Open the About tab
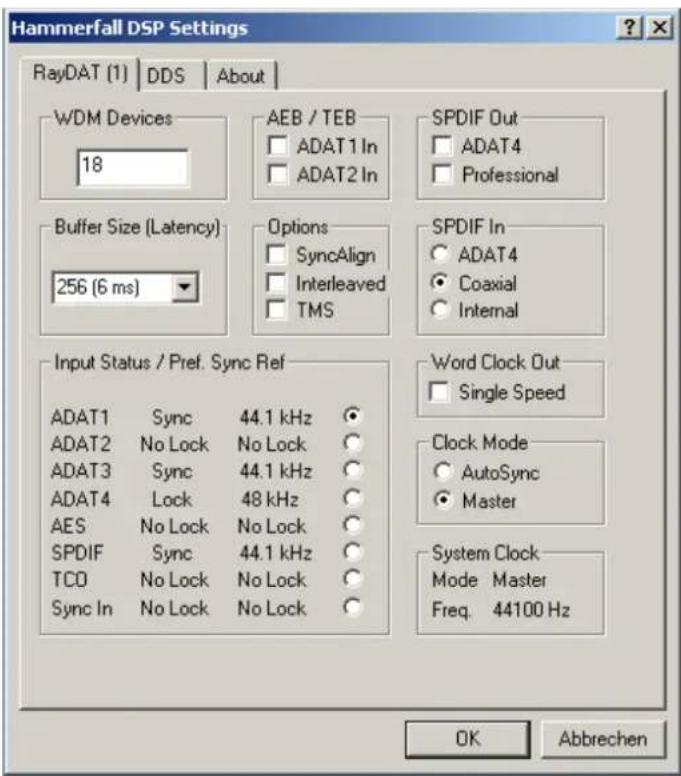This screenshot has width=681, height=776. (x=242, y=76)
